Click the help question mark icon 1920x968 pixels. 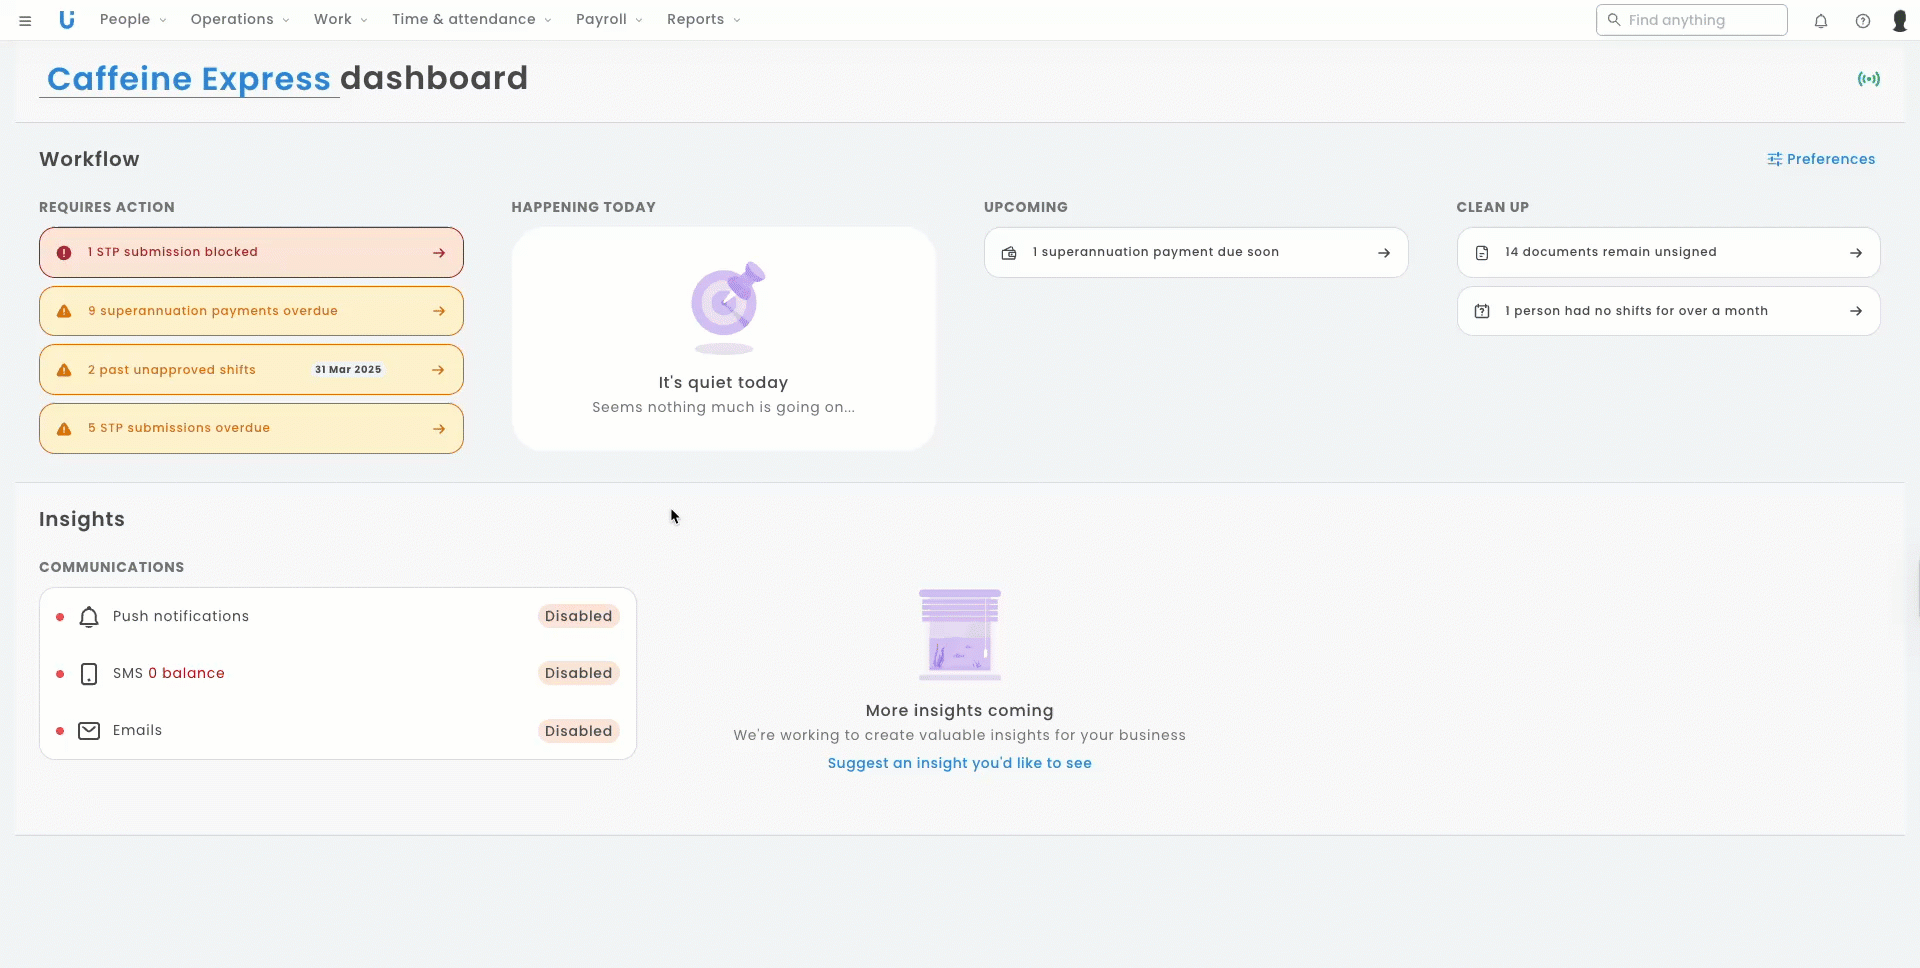point(1863,21)
